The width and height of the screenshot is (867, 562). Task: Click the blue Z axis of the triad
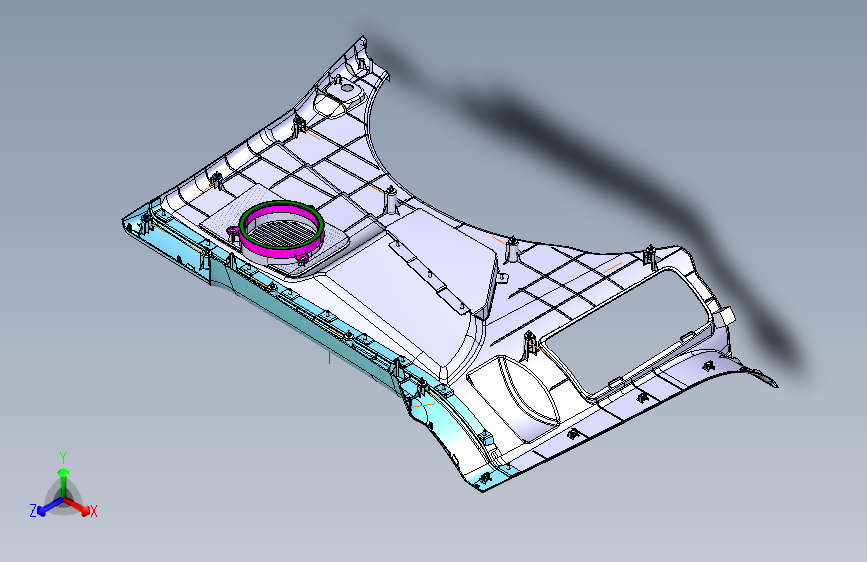click(x=50, y=507)
